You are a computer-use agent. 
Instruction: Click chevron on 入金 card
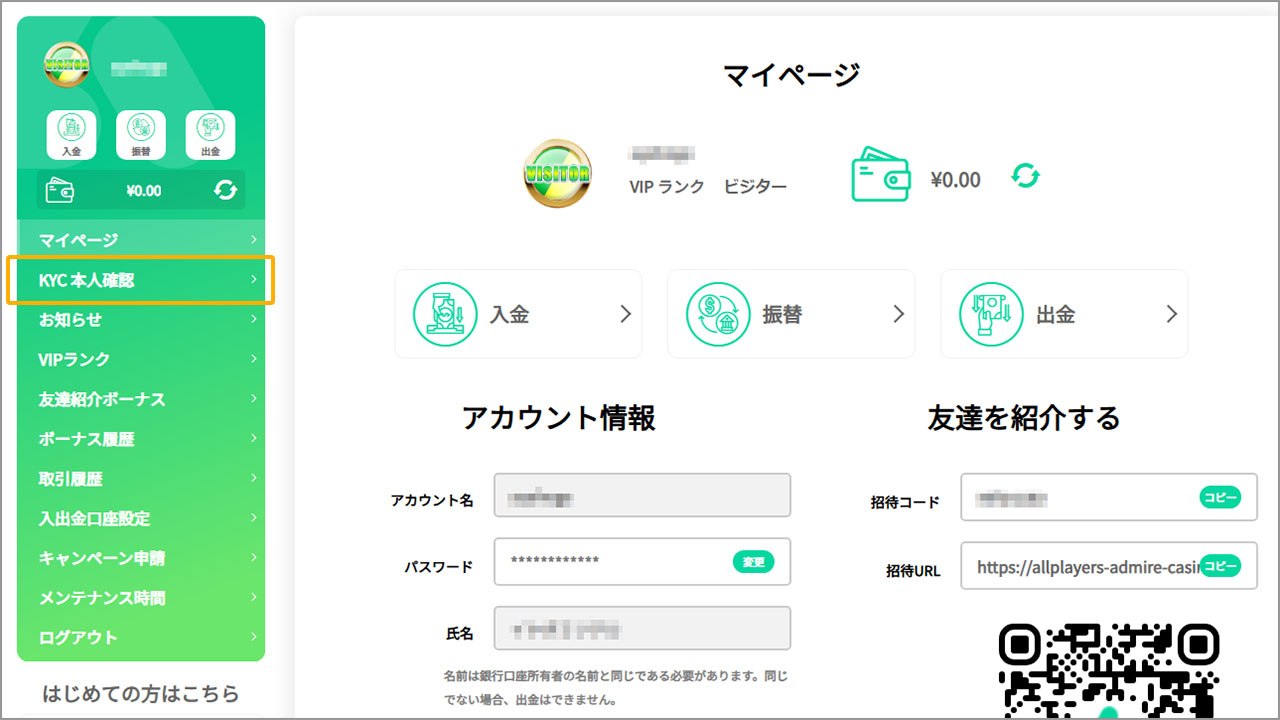pos(625,314)
